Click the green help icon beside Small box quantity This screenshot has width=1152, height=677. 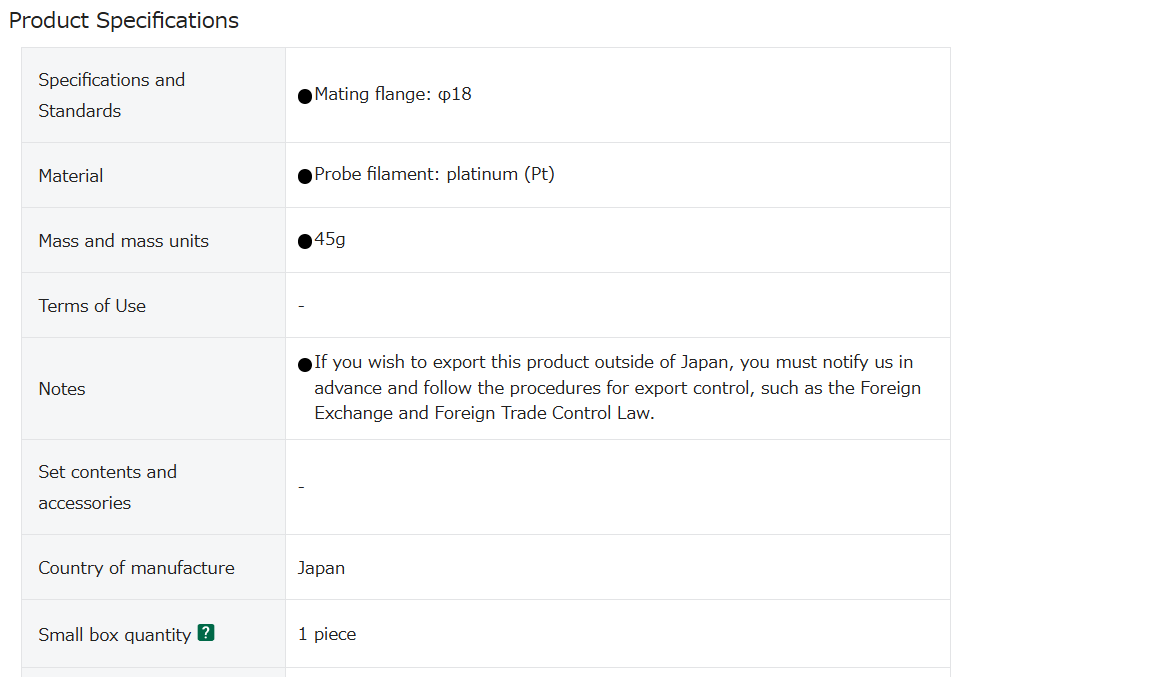click(206, 633)
